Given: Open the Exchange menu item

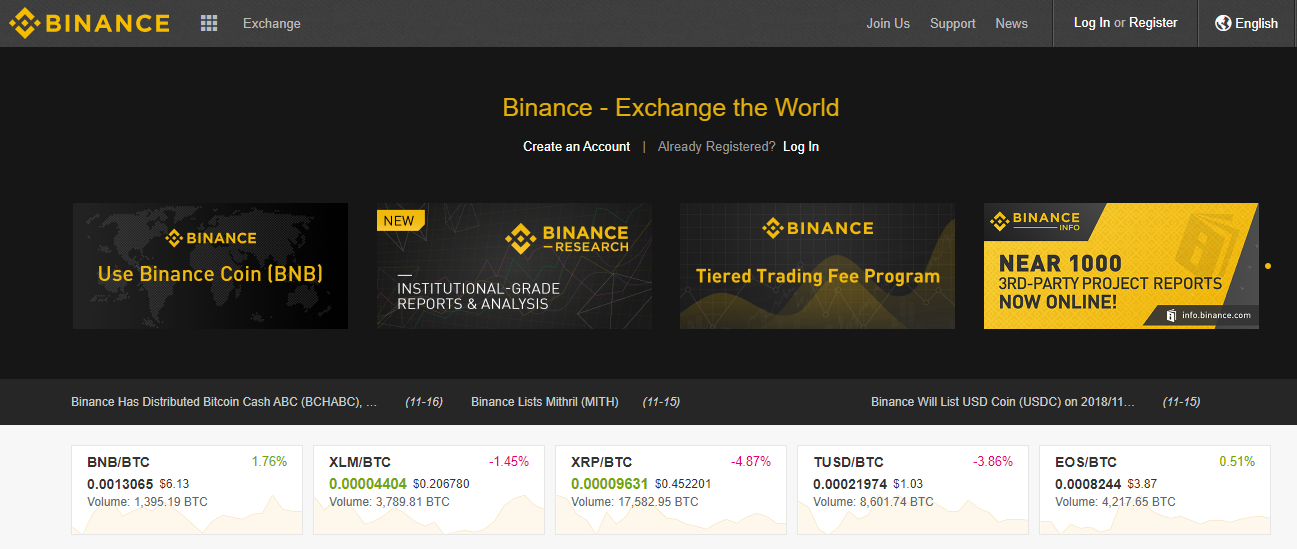Looking at the screenshot, I should (271, 23).
